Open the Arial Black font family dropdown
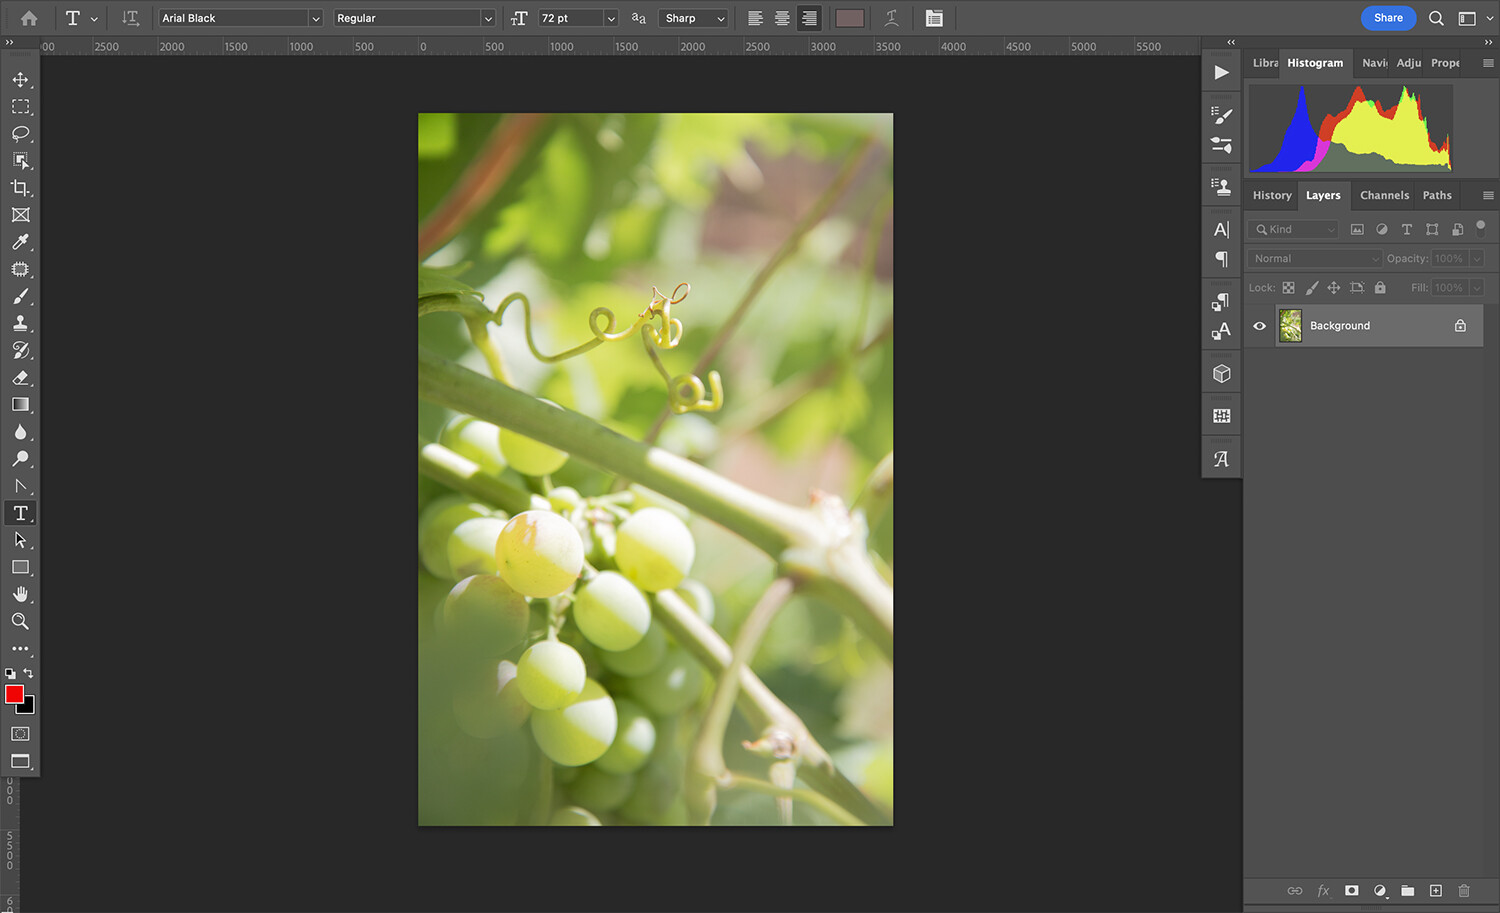 click(315, 18)
